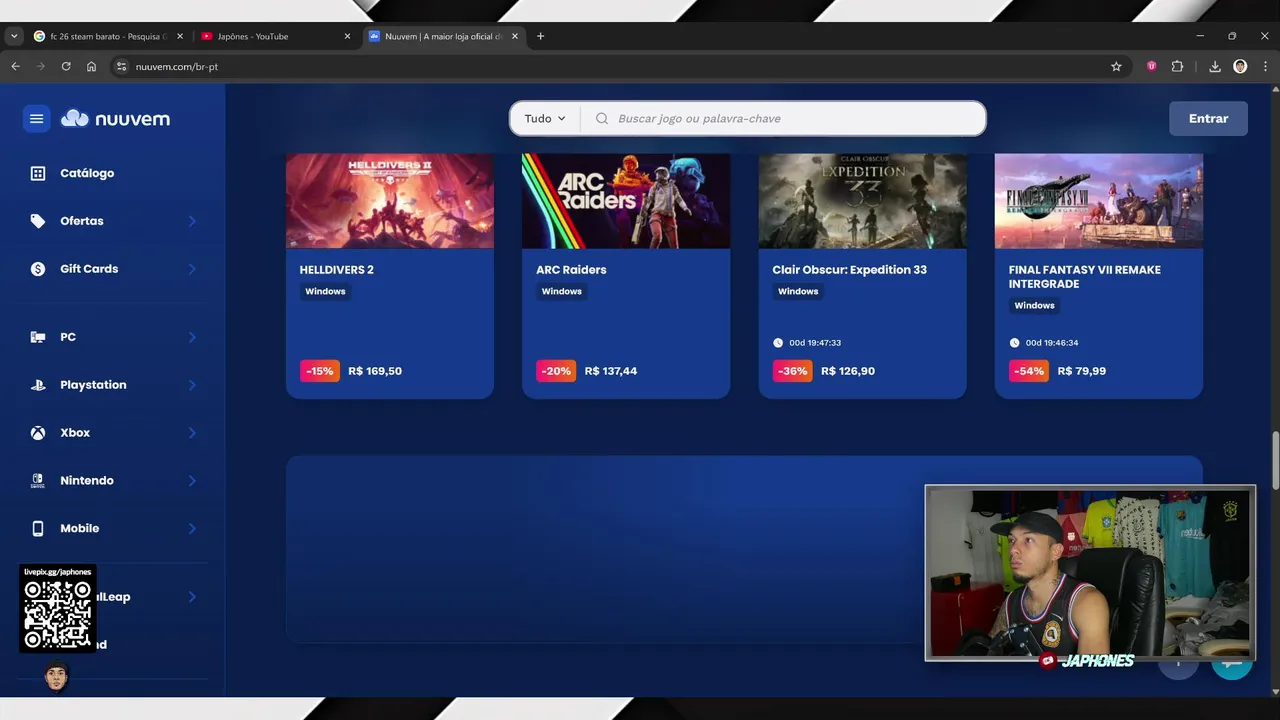The width and height of the screenshot is (1280, 720).
Task: Open Catálogo from the sidebar
Action: 87,173
